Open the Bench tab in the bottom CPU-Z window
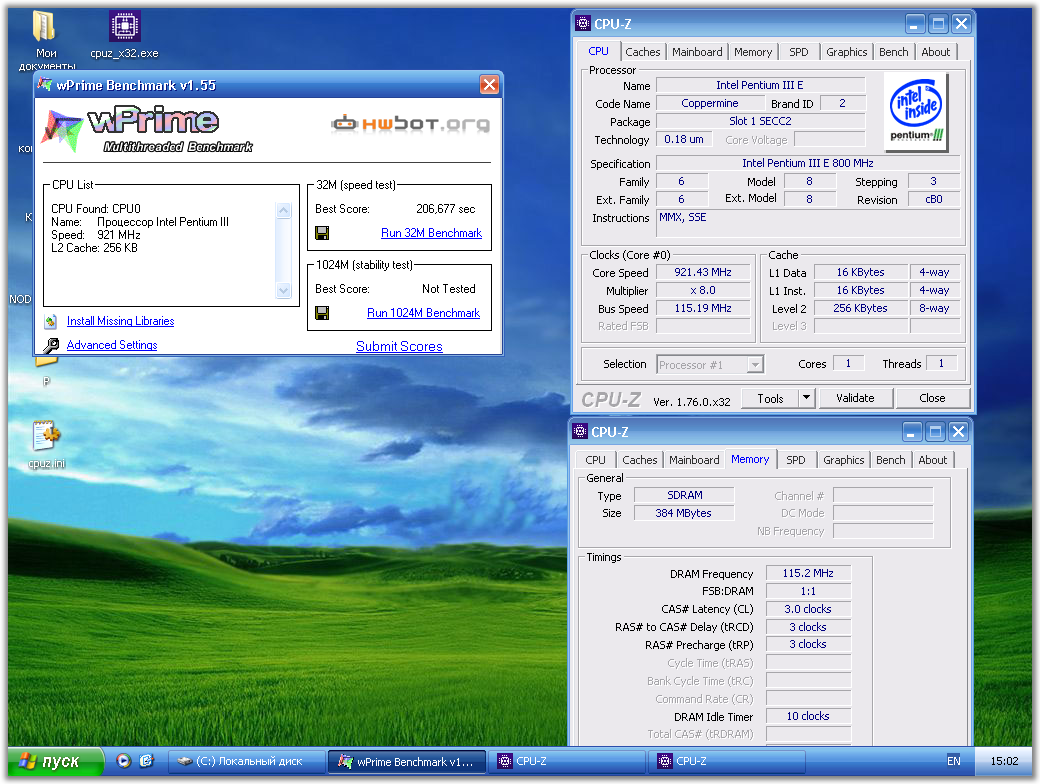The height and width of the screenshot is (784, 1040). click(890, 460)
